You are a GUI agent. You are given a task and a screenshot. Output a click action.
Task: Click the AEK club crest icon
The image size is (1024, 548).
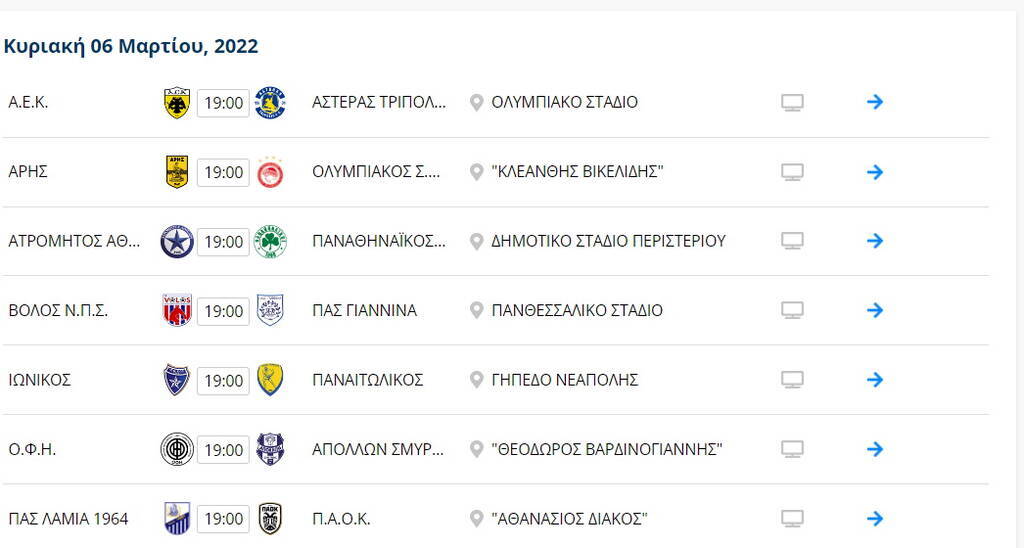click(x=177, y=102)
